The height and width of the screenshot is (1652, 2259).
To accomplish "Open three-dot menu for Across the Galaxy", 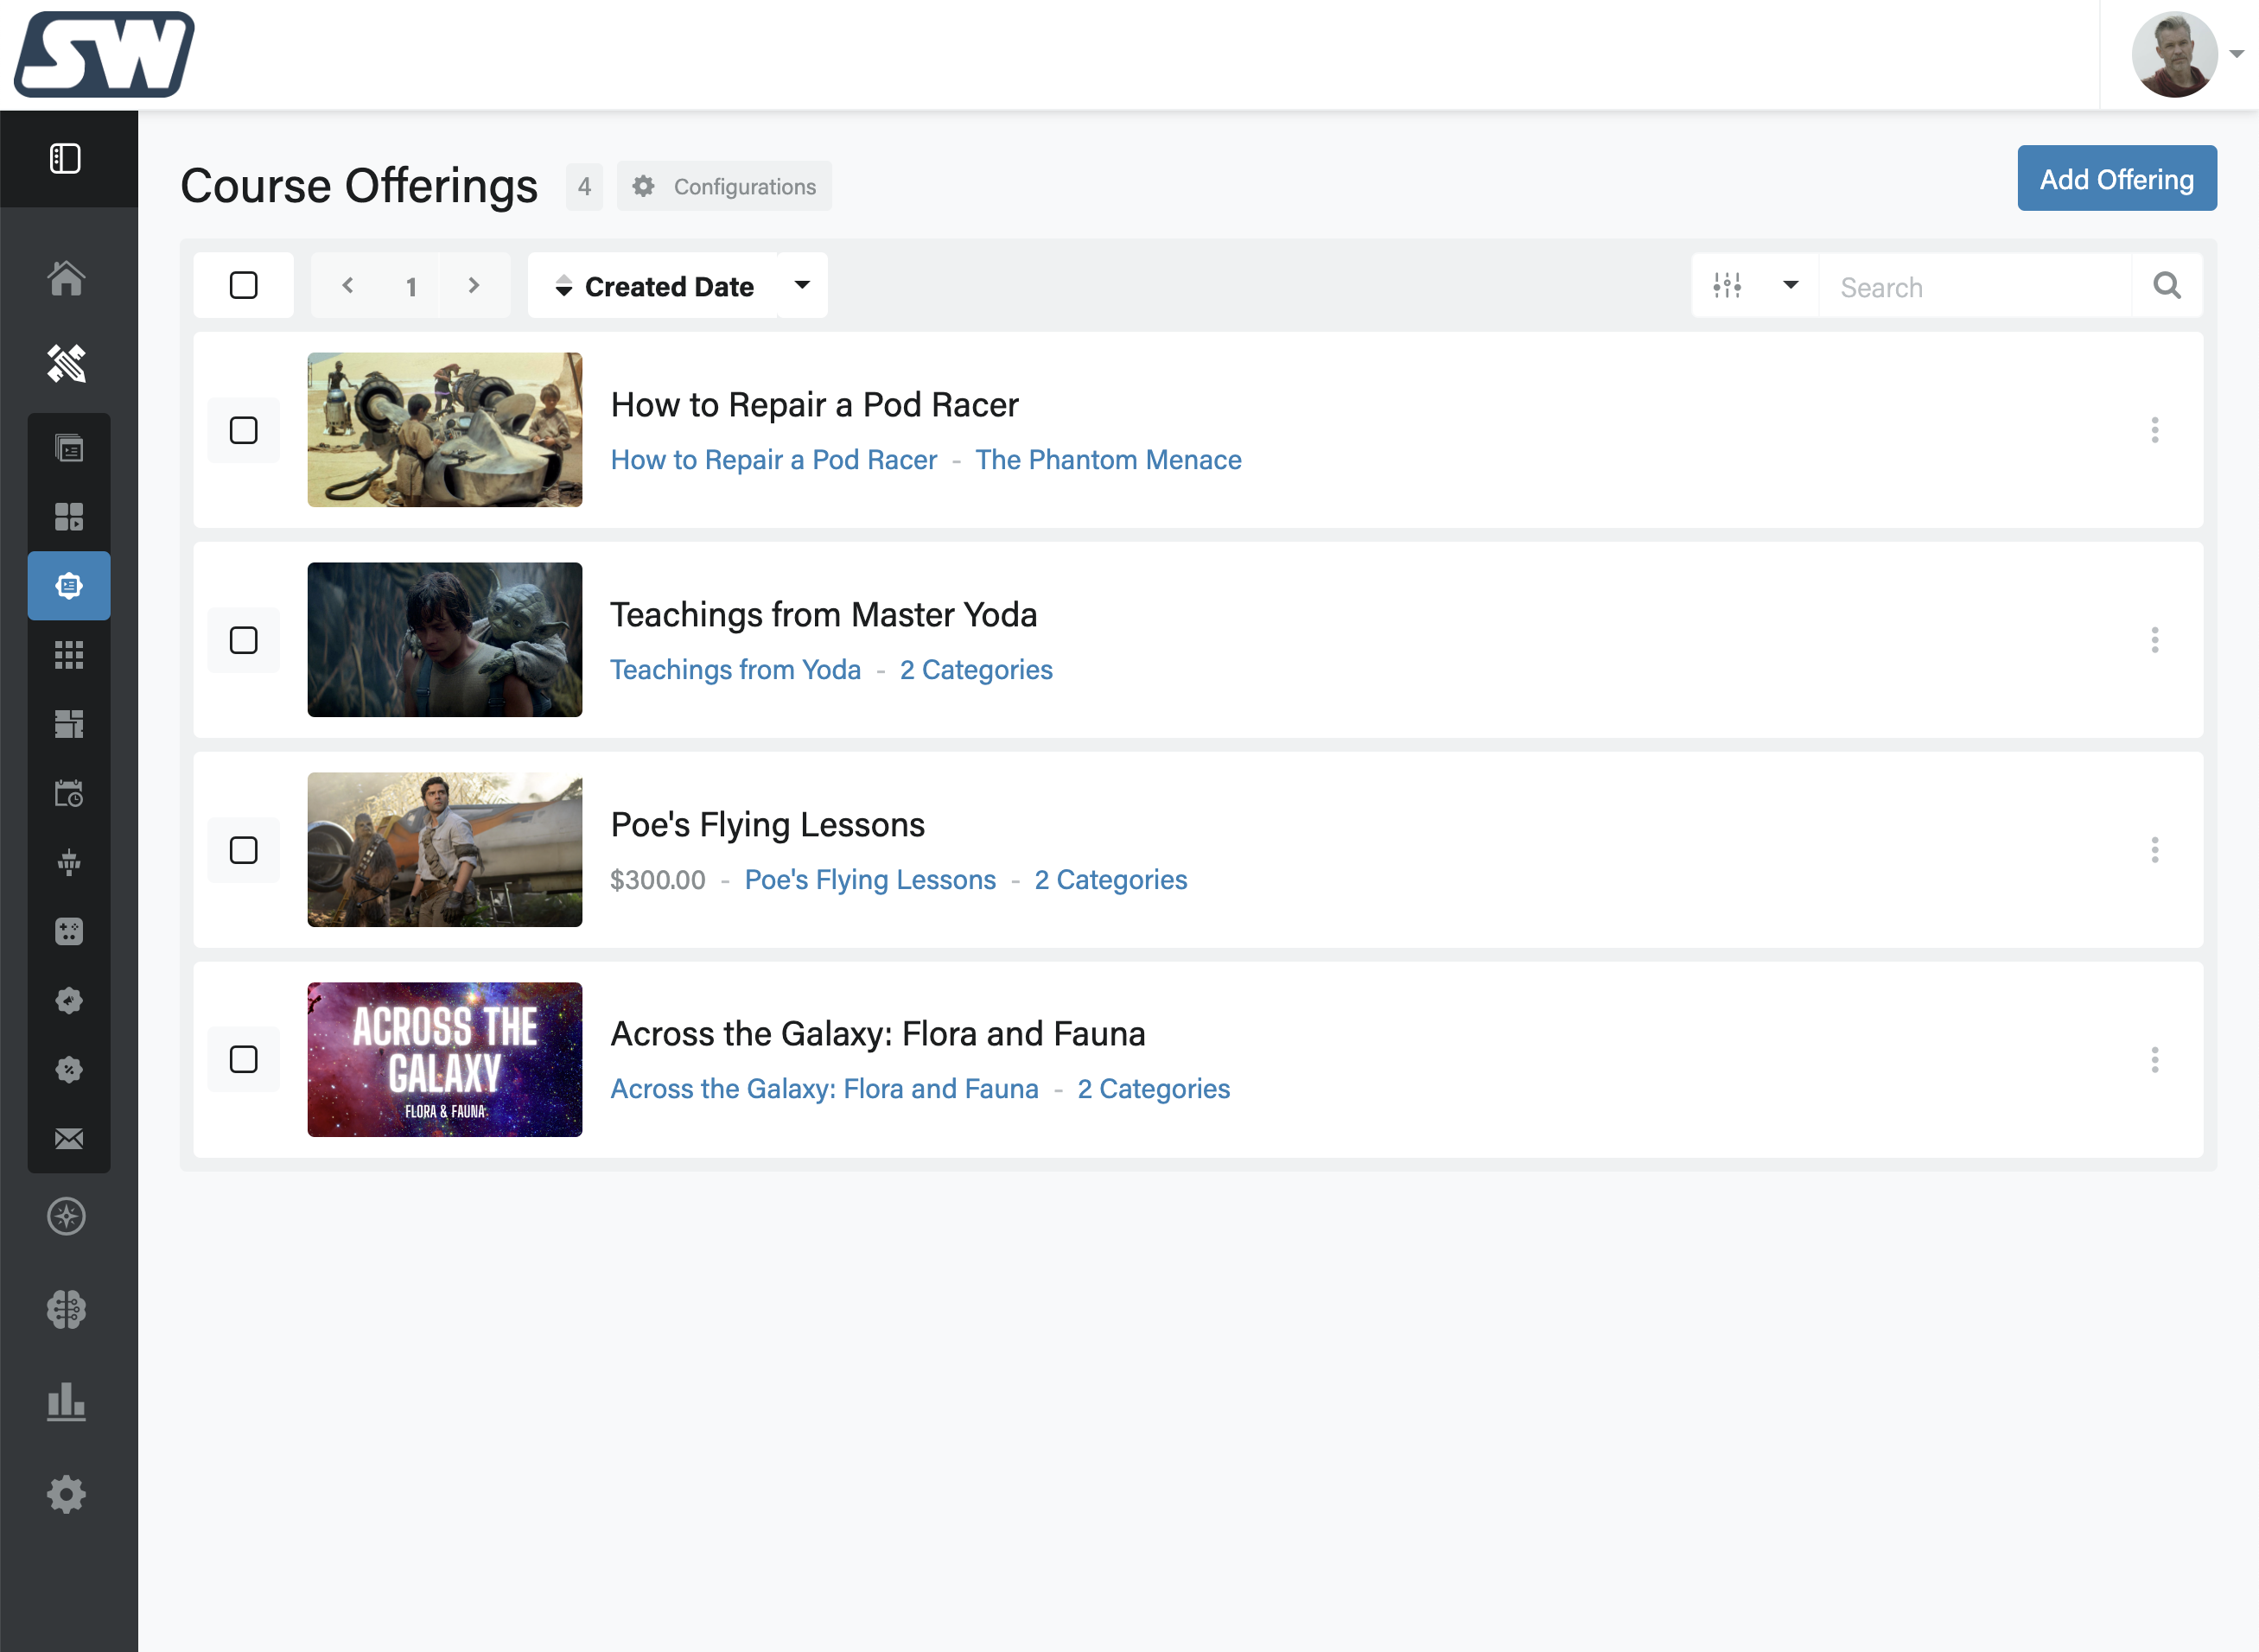I will [x=2155, y=1059].
